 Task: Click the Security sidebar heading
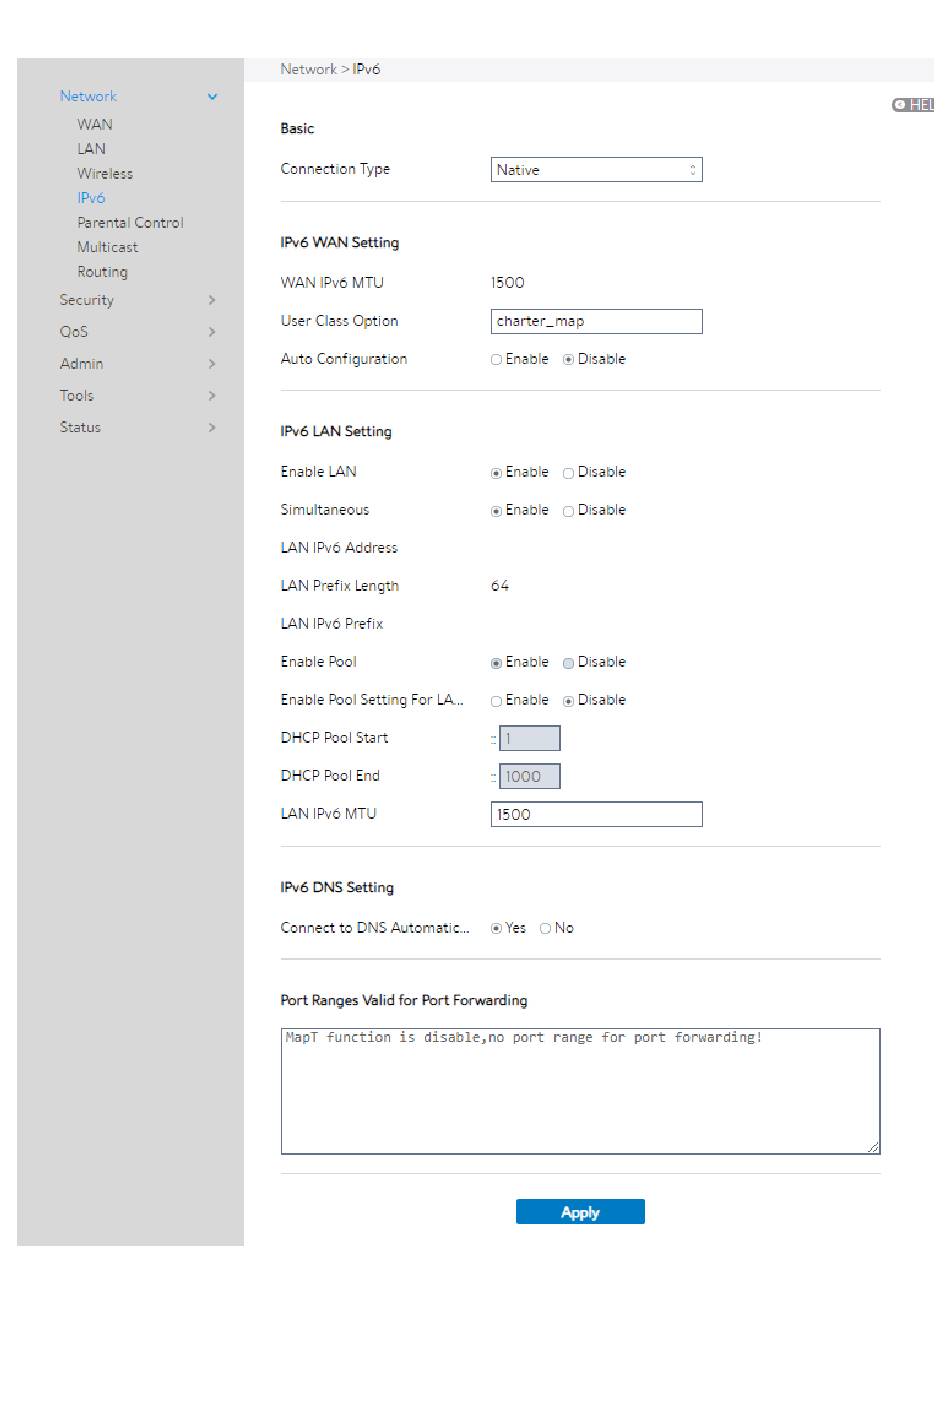click(x=86, y=300)
